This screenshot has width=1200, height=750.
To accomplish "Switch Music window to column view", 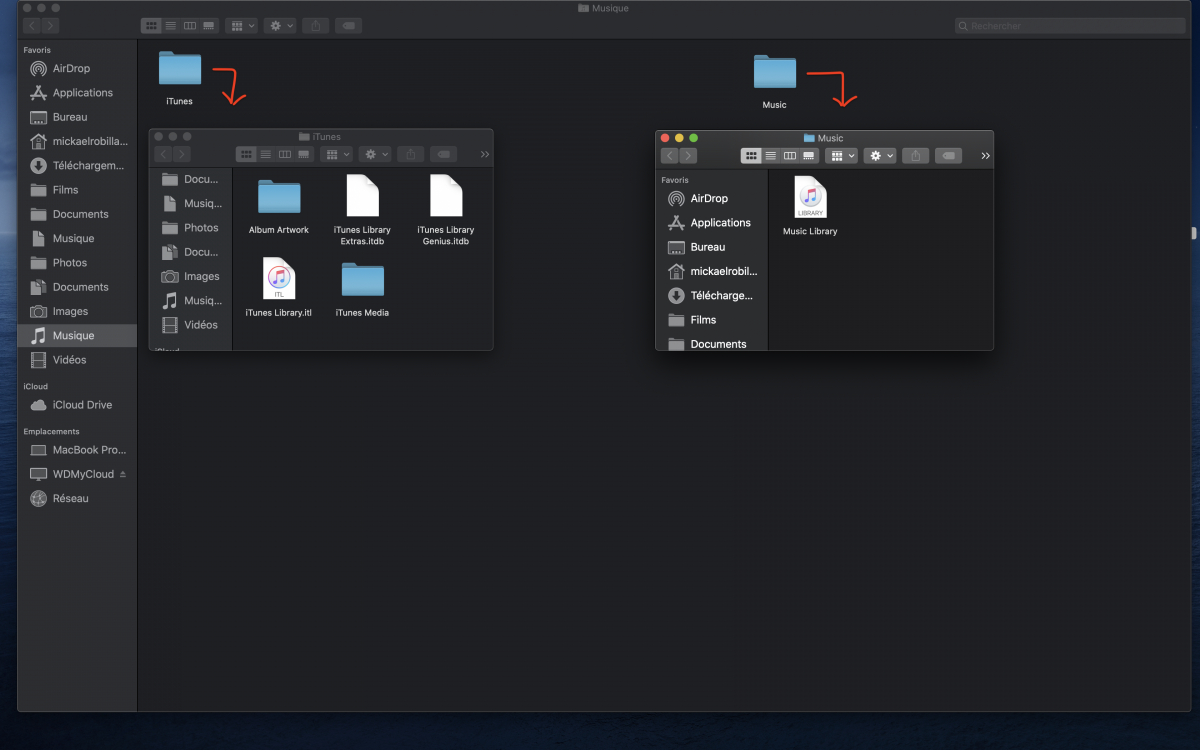I will [x=790, y=155].
